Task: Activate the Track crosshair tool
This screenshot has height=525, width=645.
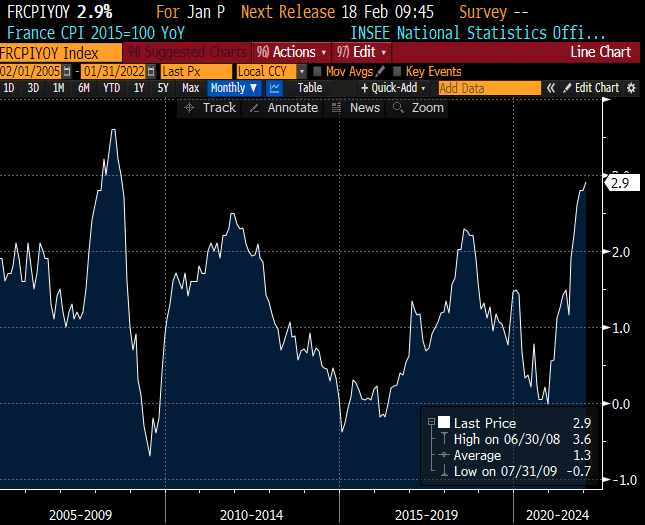Action: point(211,108)
